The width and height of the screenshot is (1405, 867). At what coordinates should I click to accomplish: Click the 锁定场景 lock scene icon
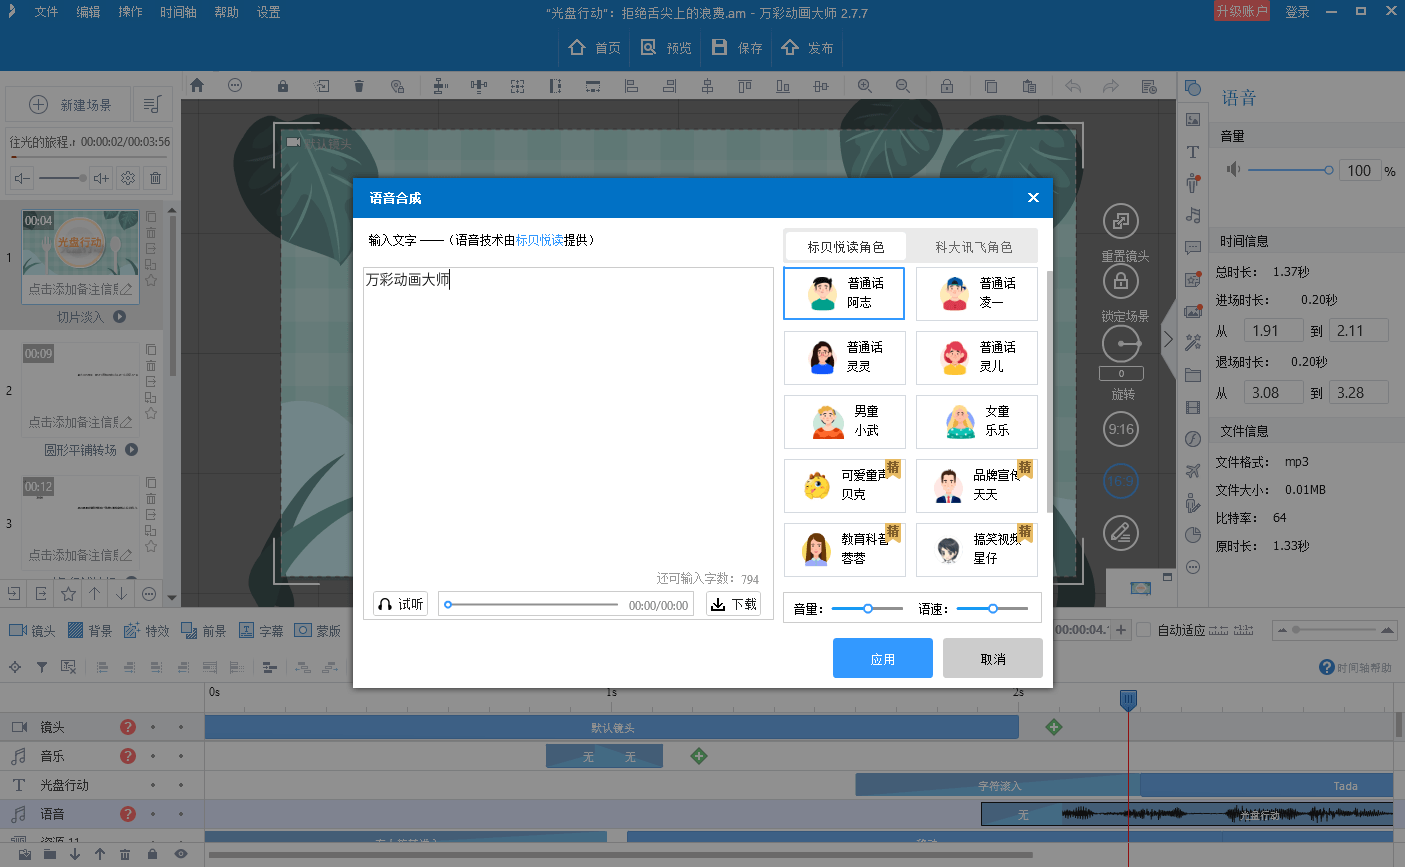point(1121,282)
